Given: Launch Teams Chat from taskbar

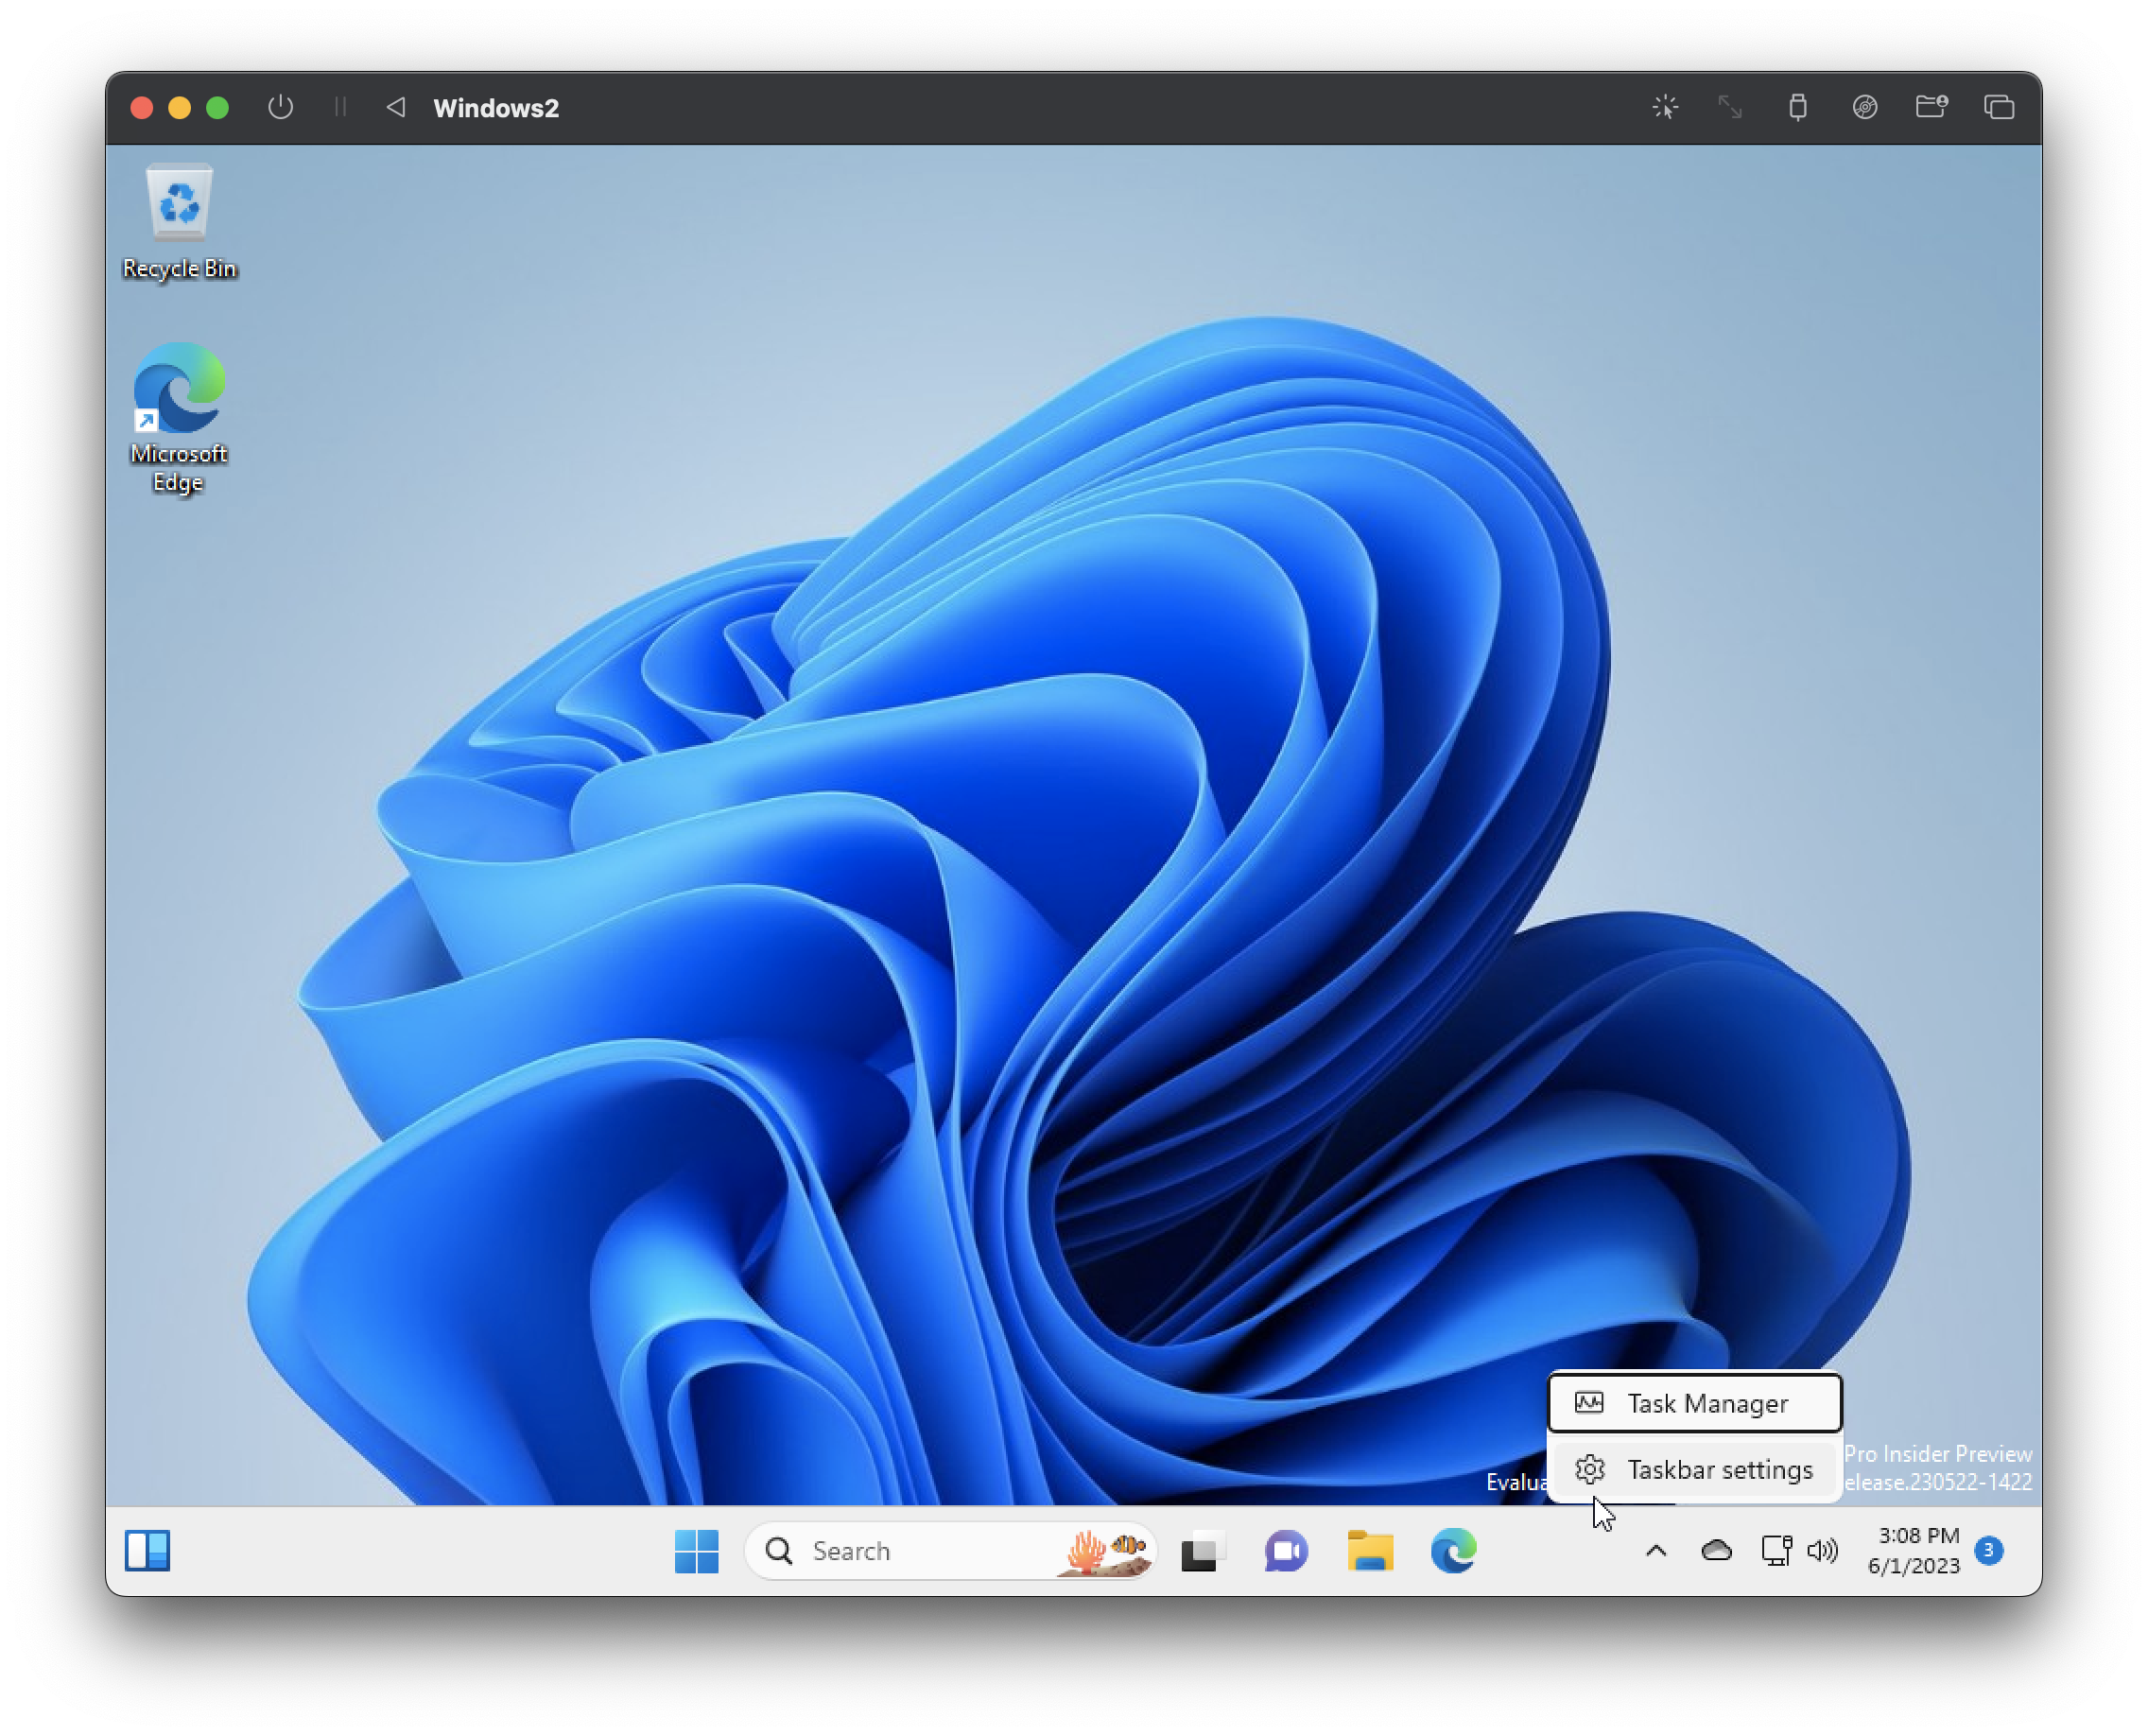Looking at the screenshot, I should tap(1286, 1551).
